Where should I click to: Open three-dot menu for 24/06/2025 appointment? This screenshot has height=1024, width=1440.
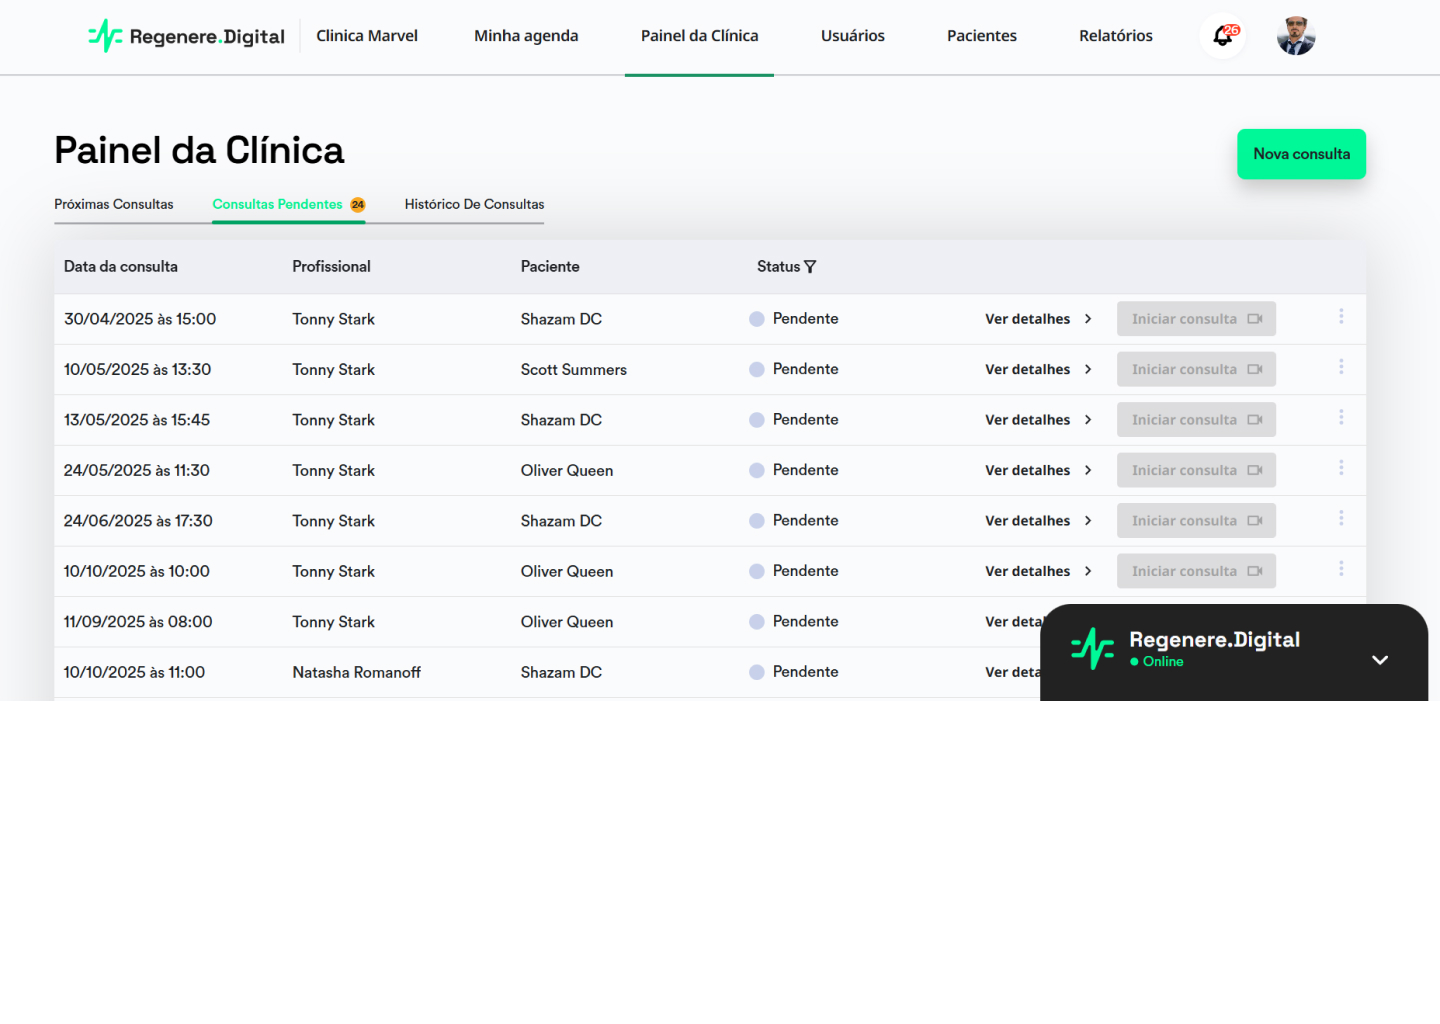[x=1341, y=518]
